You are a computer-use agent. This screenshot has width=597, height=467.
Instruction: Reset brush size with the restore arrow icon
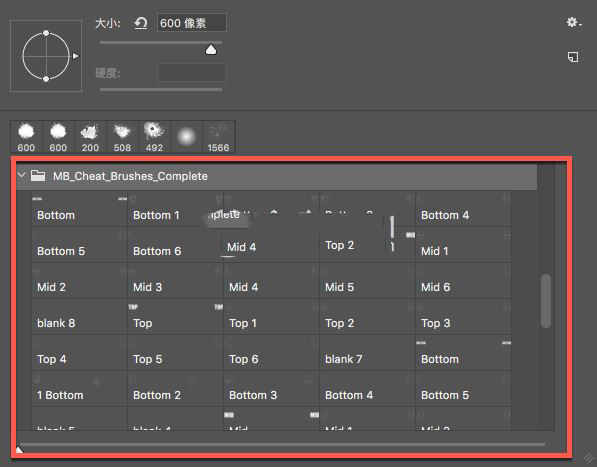pos(140,24)
